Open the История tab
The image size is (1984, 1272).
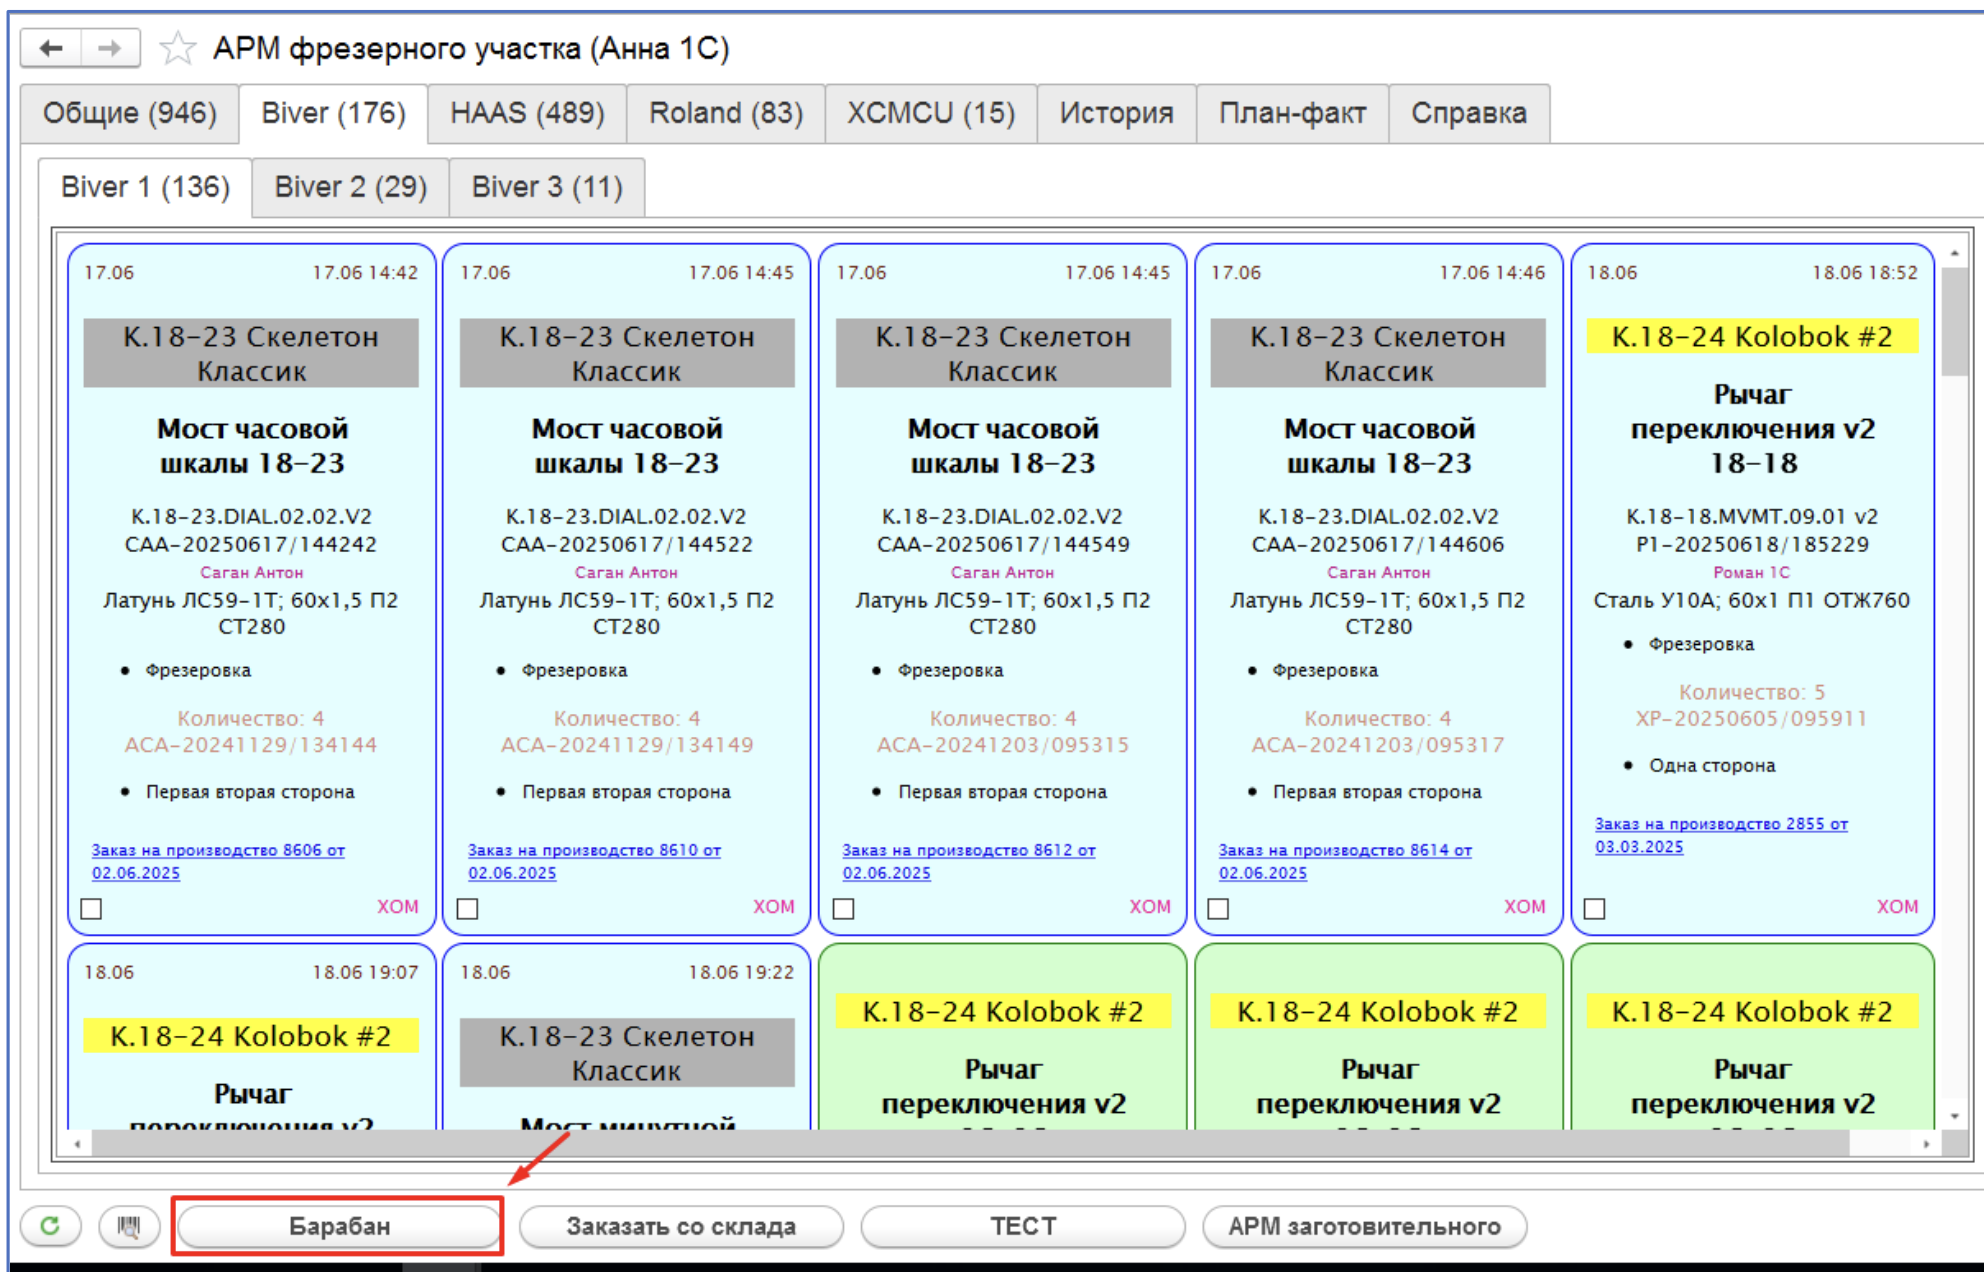(1116, 113)
